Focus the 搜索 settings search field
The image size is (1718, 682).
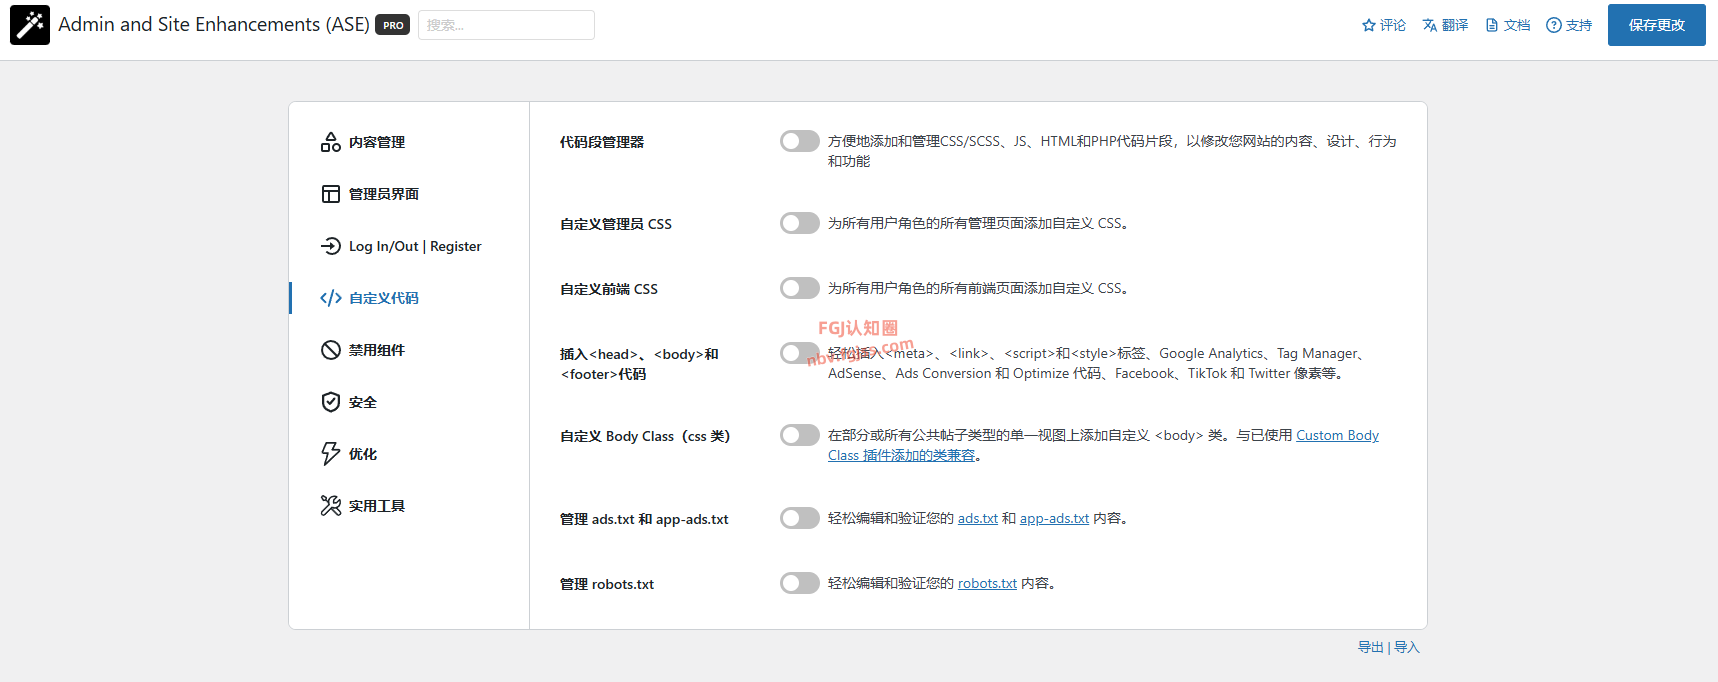pyautogui.click(x=506, y=25)
